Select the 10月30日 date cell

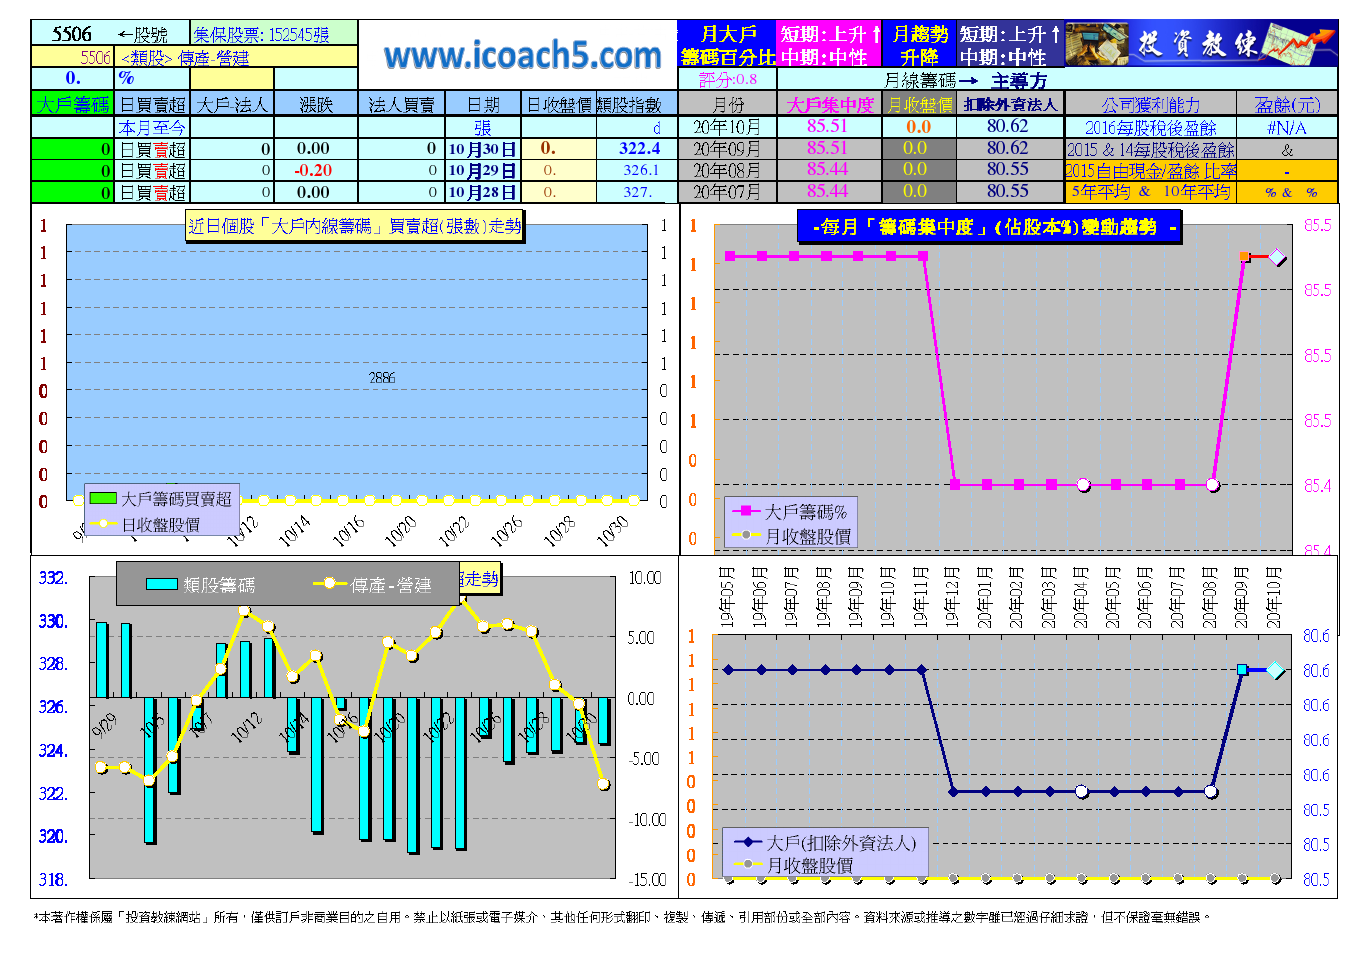tap(482, 149)
